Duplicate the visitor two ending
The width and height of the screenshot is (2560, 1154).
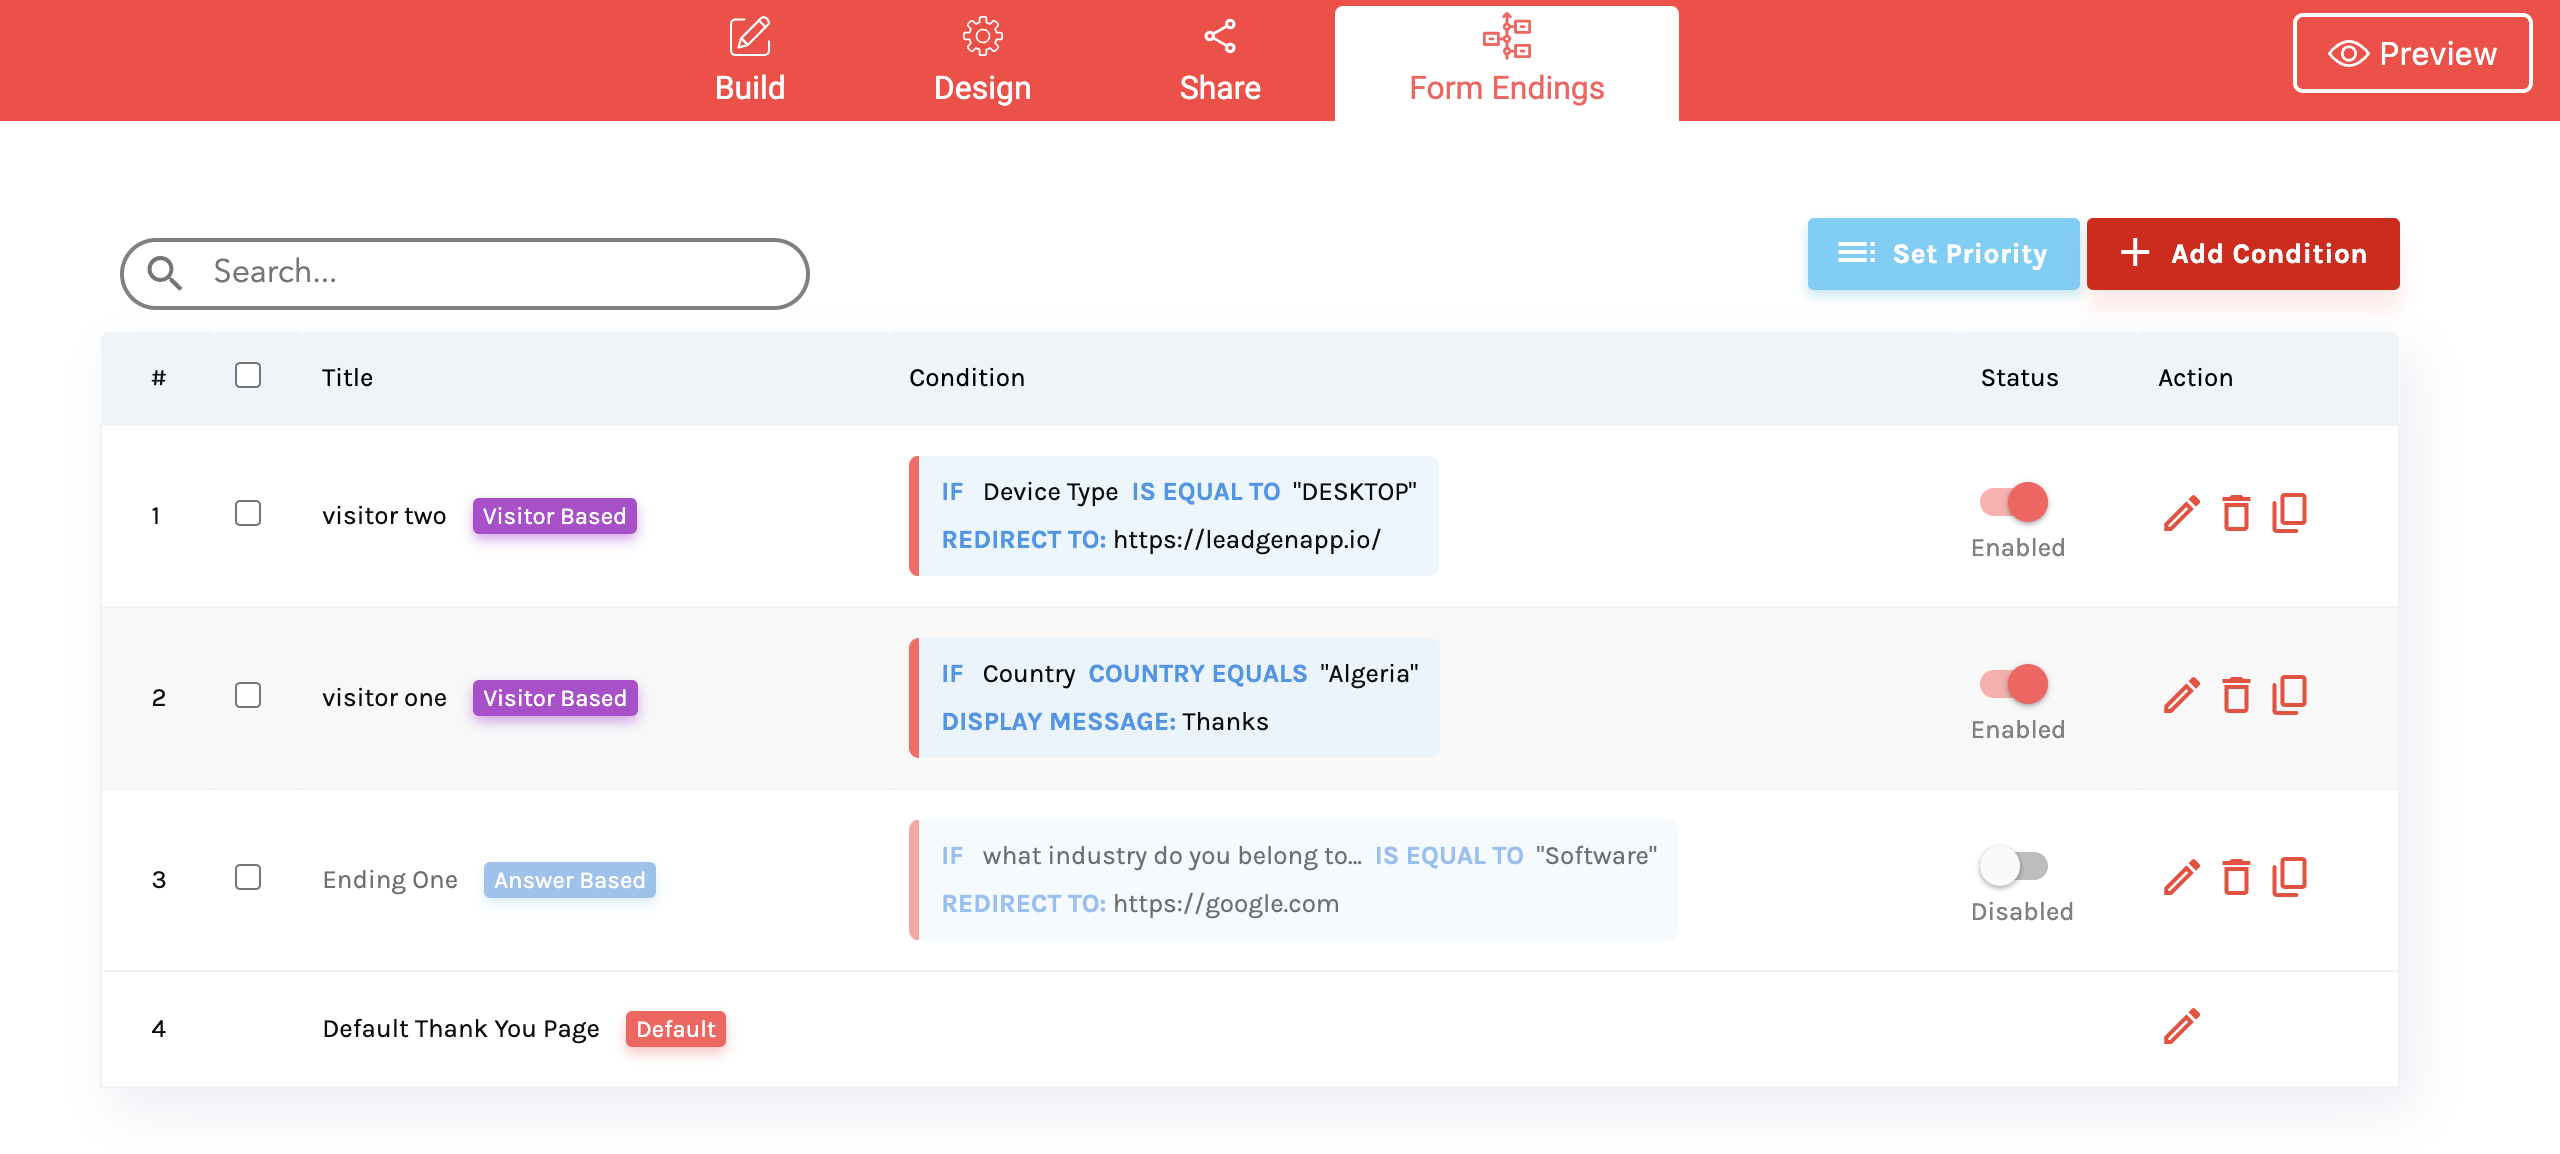pyautogui.click(x=2289, y=514)
